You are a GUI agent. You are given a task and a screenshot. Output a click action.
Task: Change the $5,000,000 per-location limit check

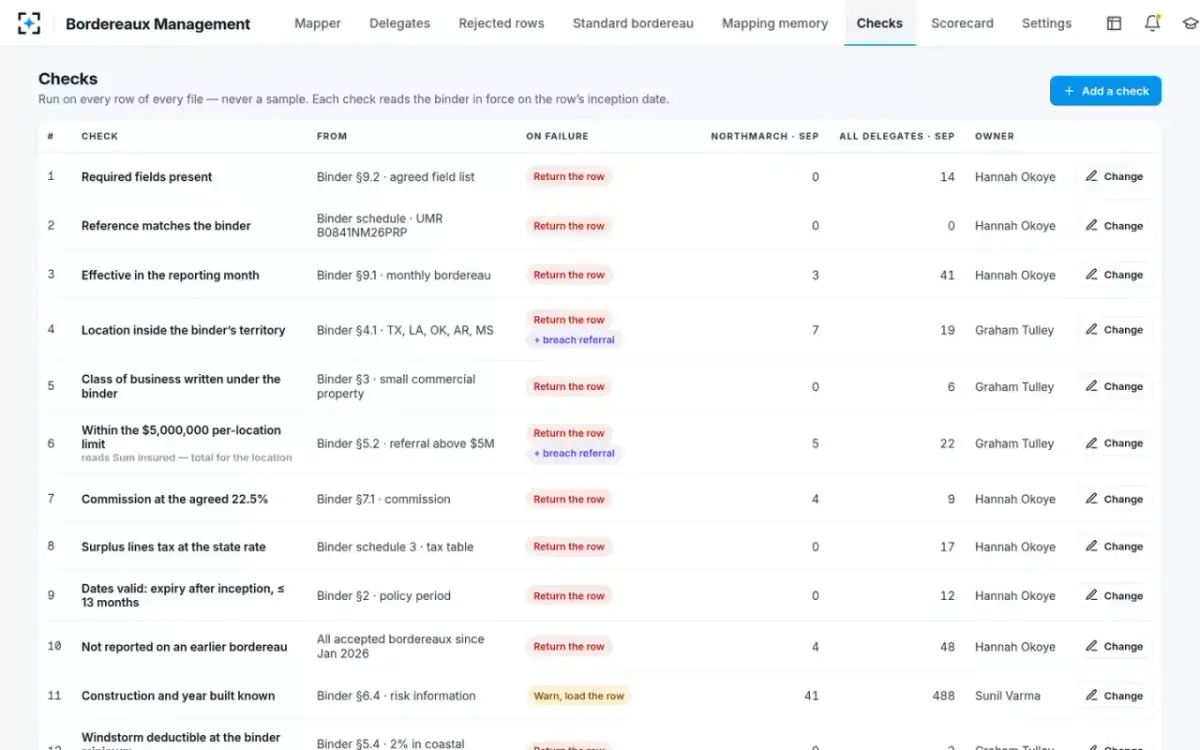click(x=1115, y=443)
